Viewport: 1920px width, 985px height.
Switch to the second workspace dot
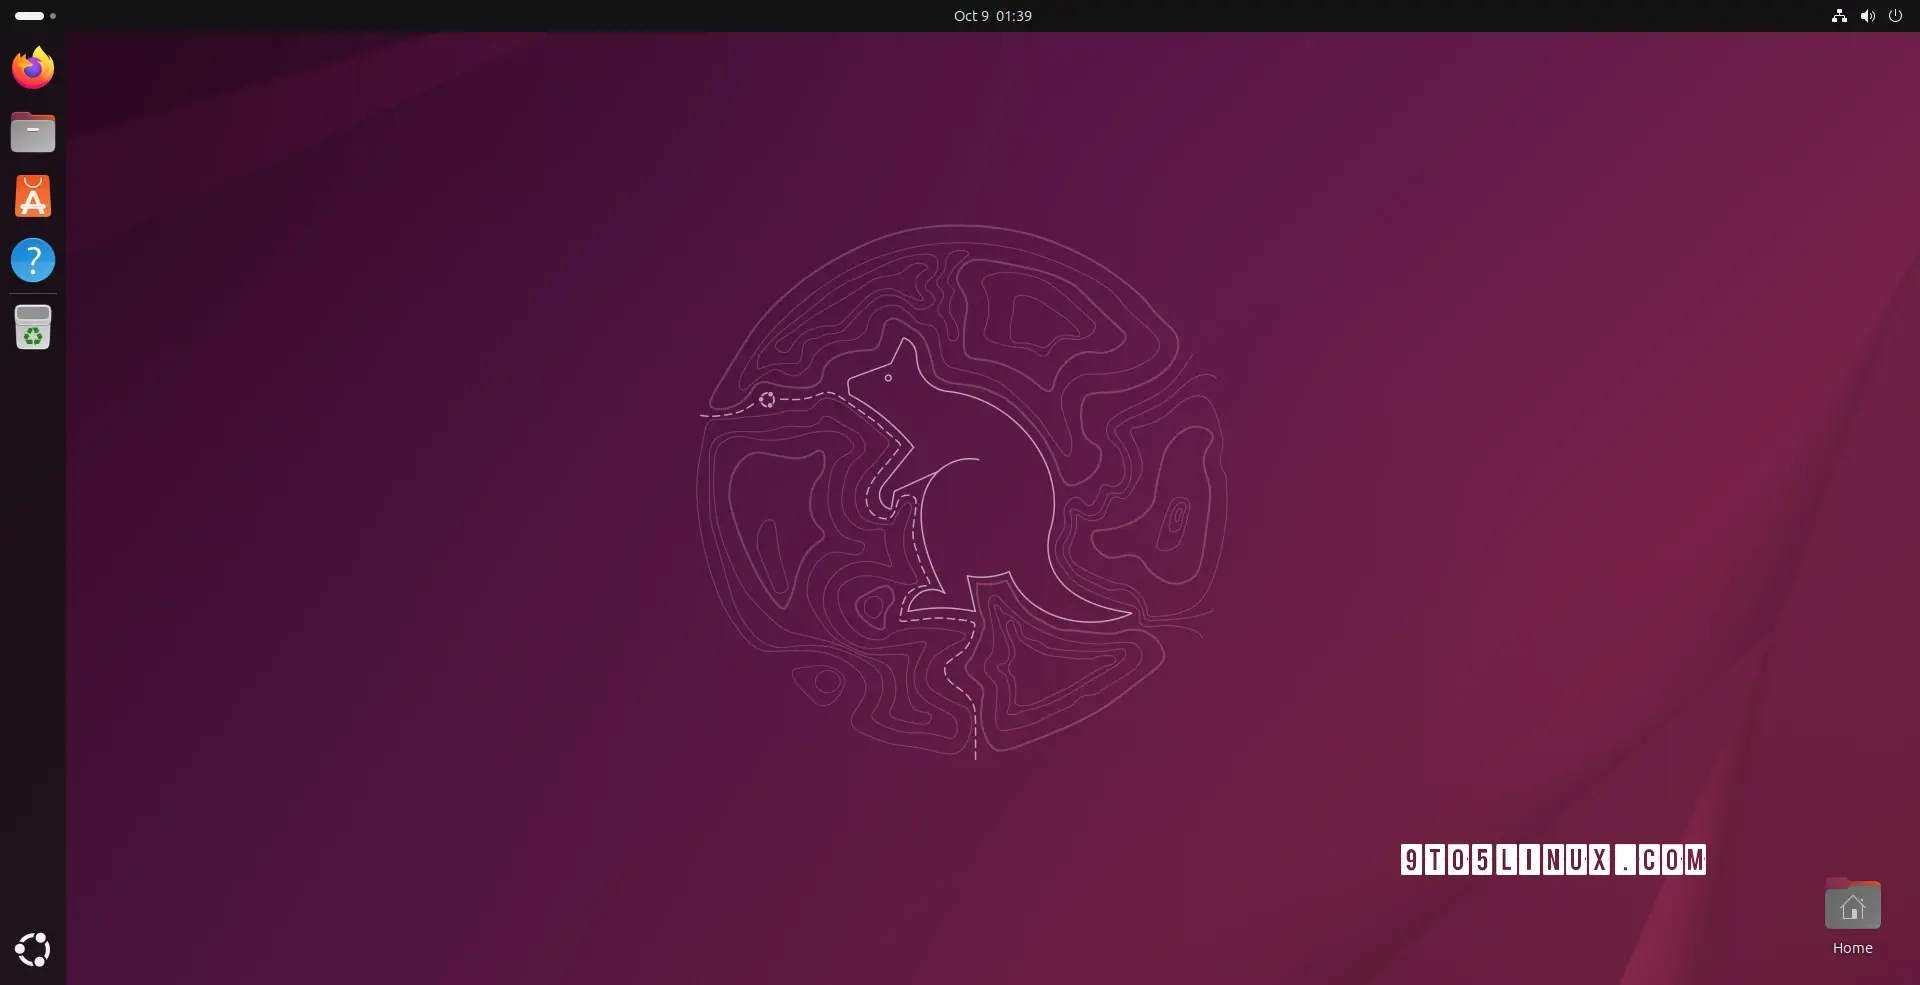coord(53,16)
